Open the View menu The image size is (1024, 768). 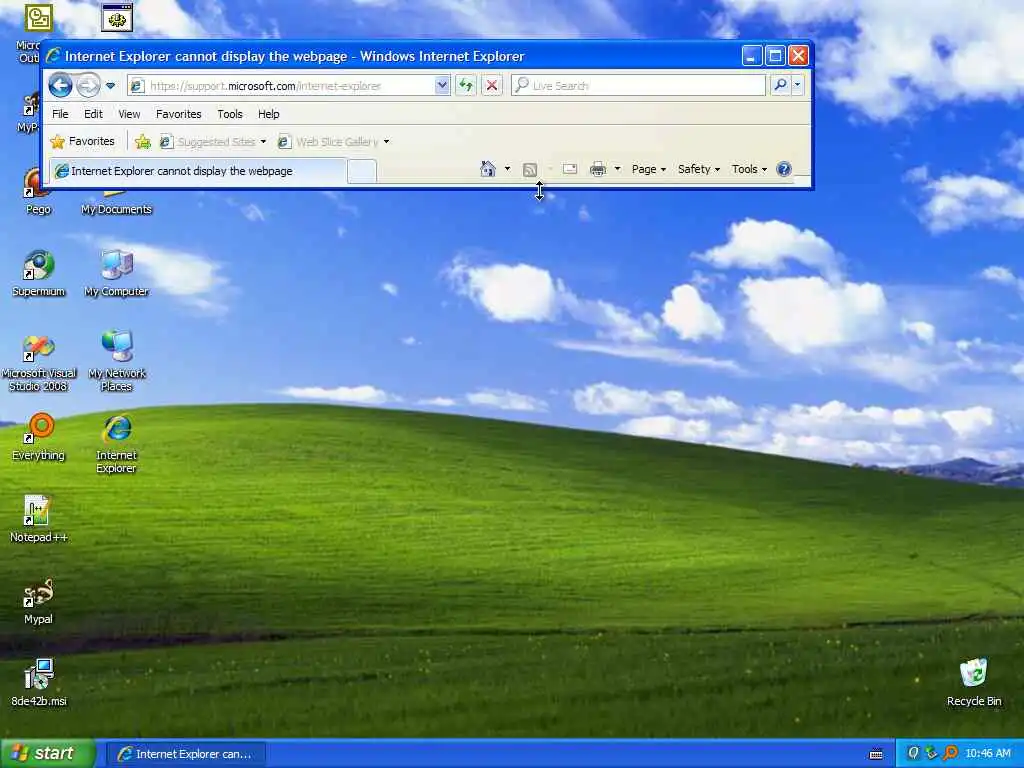click(x=129, y=114)
